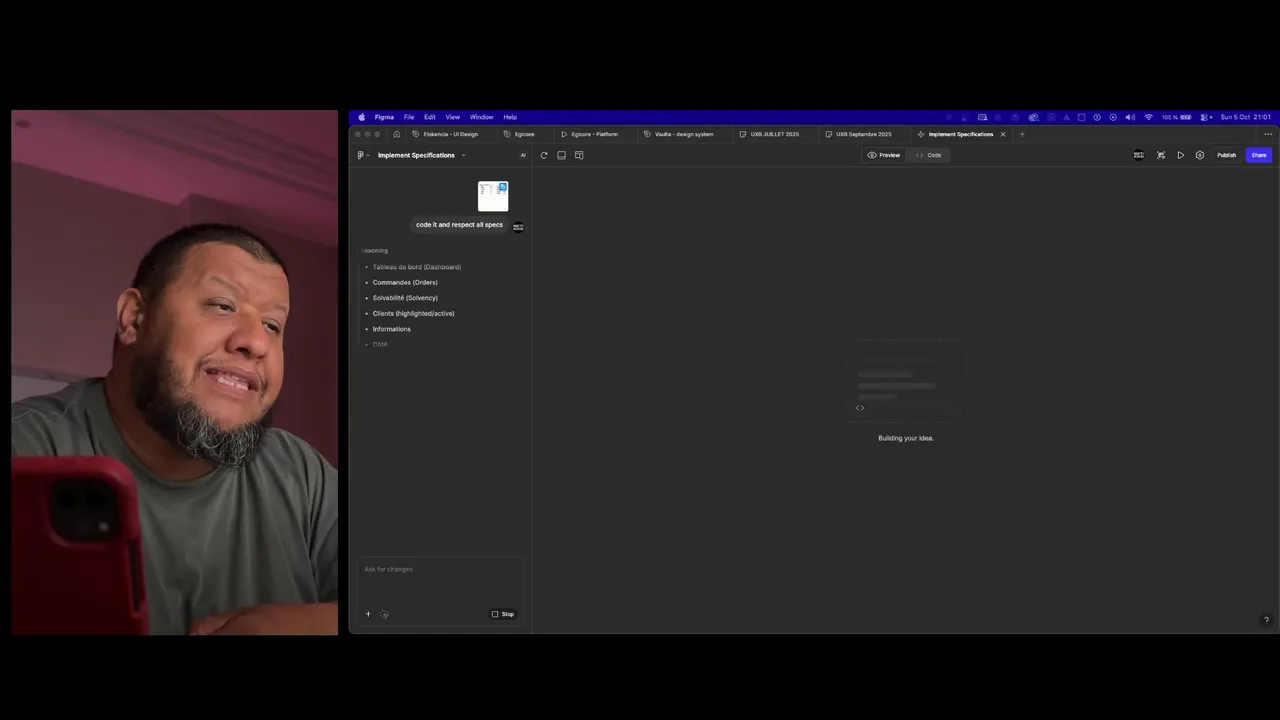Click the AI panel toggle button

pos(522,155)
